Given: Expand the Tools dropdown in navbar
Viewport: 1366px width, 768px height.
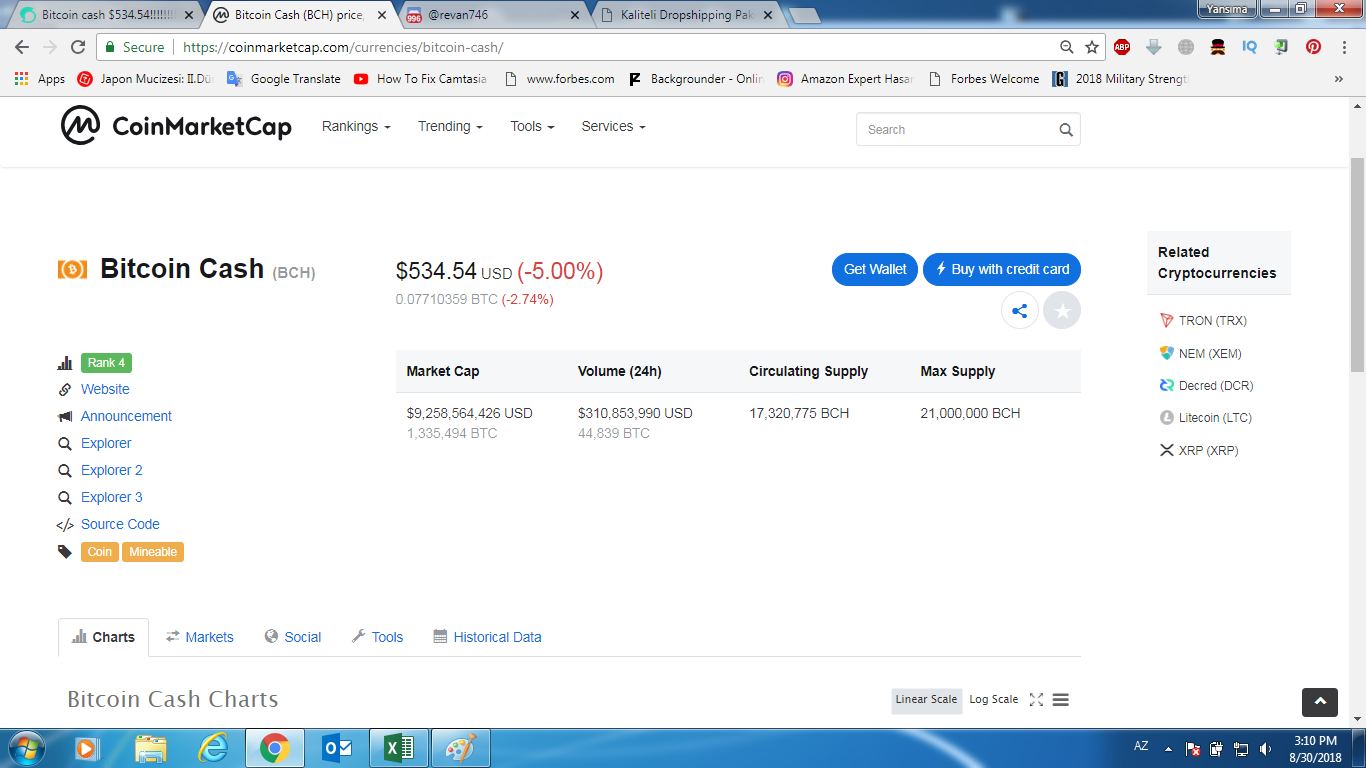Looking at the screenshot, I should point(531,126).
